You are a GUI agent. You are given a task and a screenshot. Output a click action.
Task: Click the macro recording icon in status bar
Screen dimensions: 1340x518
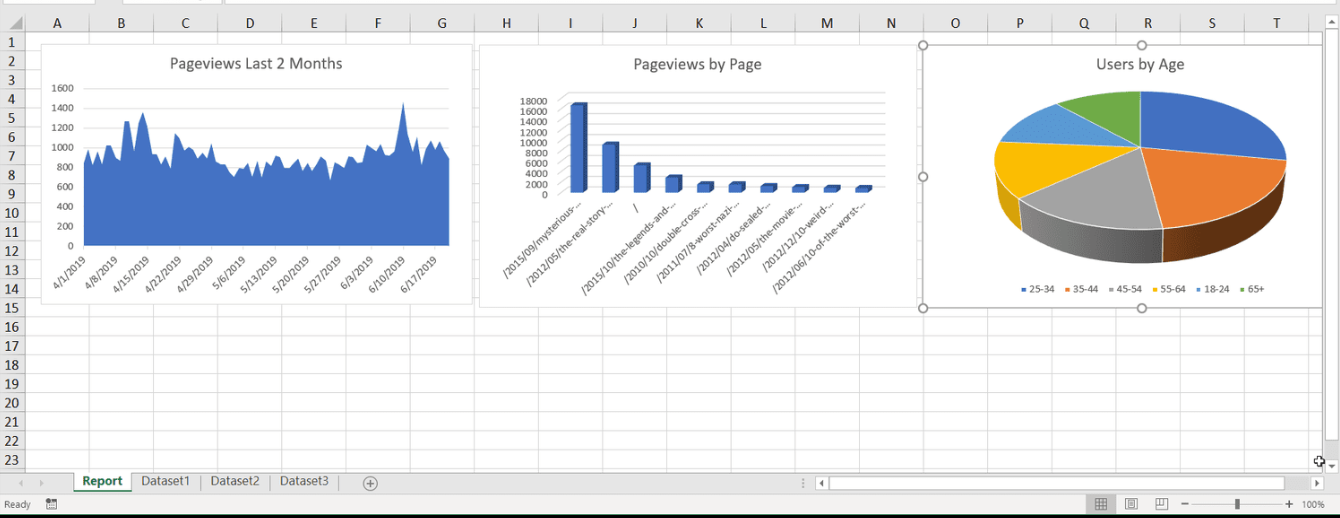coord(51,505)
